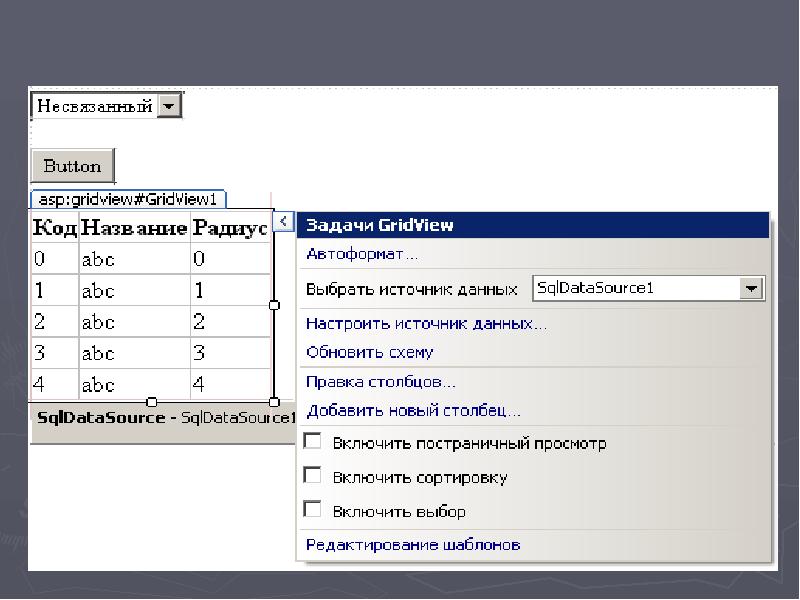Click Настроить источник данных link
Image resolution: width=800 pixels, height=600 pixels.
coord(426,324)
